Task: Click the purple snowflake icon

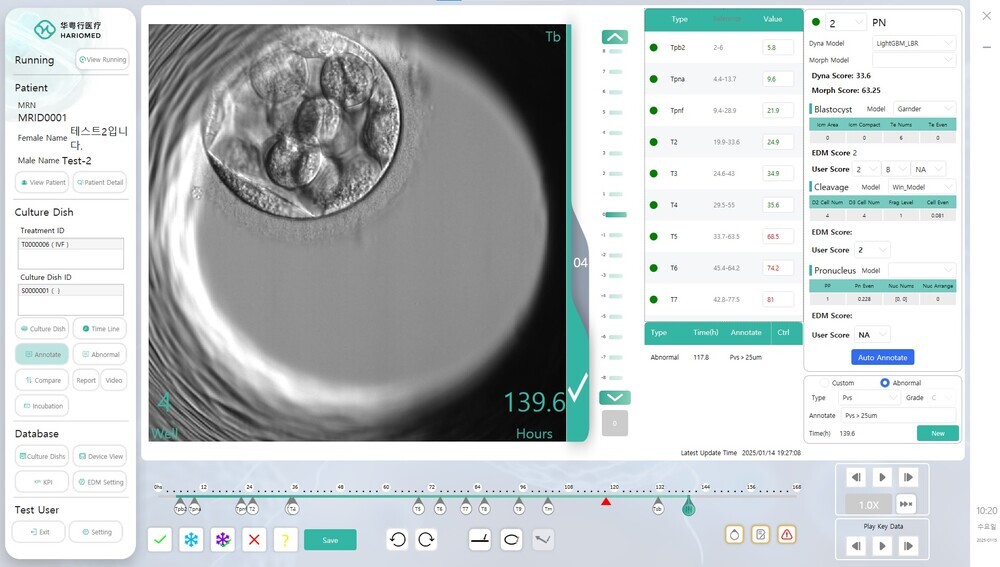Action: coord(223,540)
